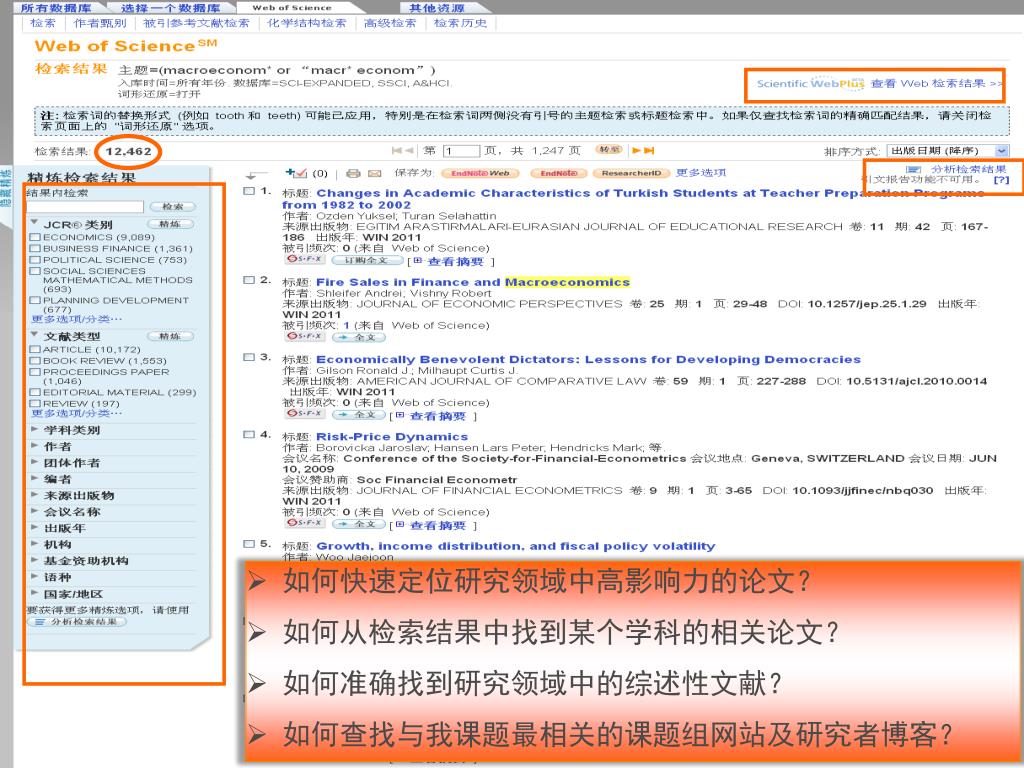
Task: Click the 转至 go-to-page button
Action: tap(609, 150)
